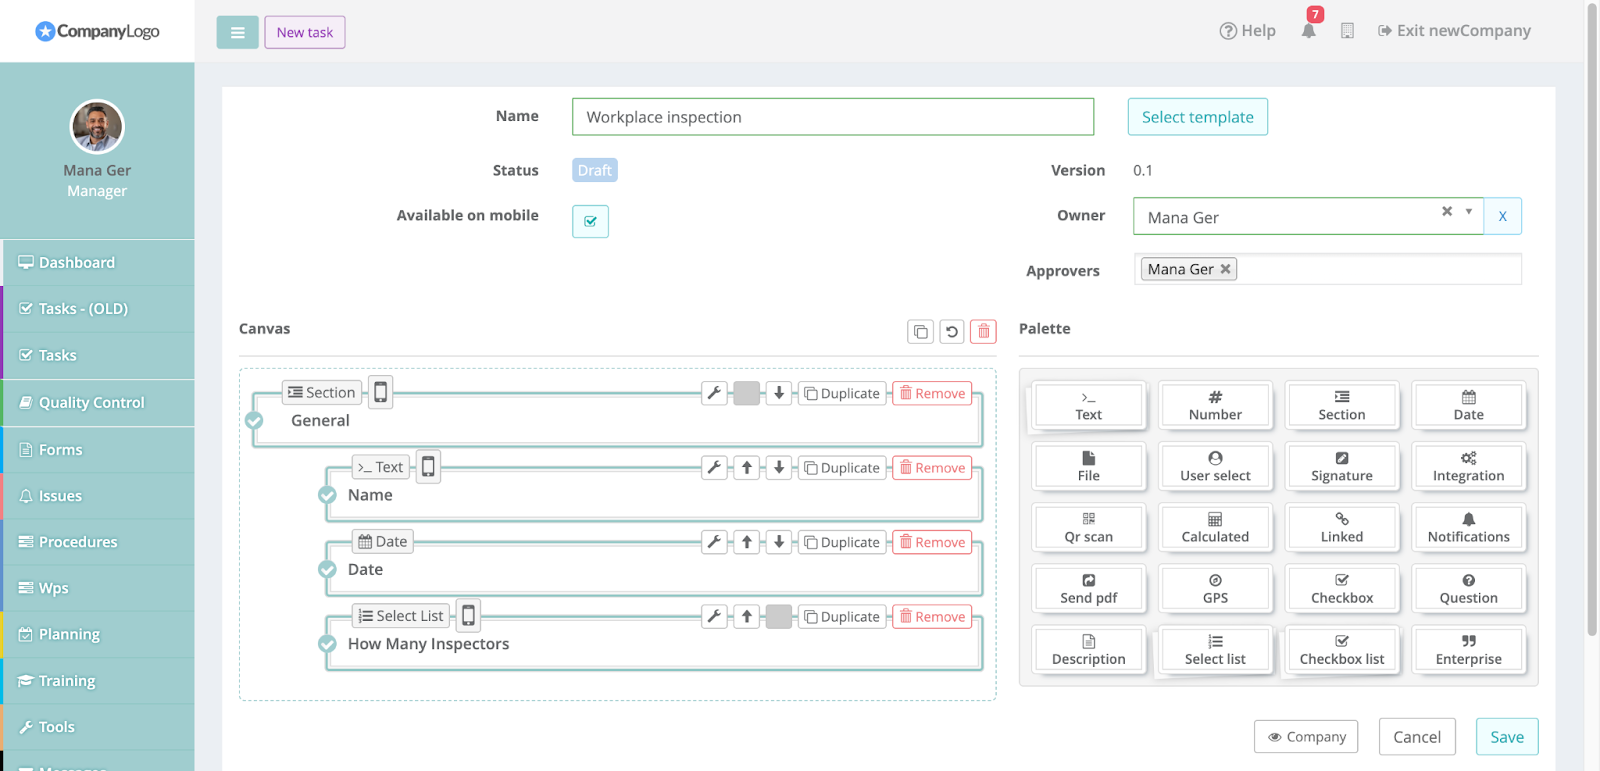Image resolution: width=1600 pixels, height=771 pixels.
Task: Add a GPS element from palette
Action: [1215, 588]
